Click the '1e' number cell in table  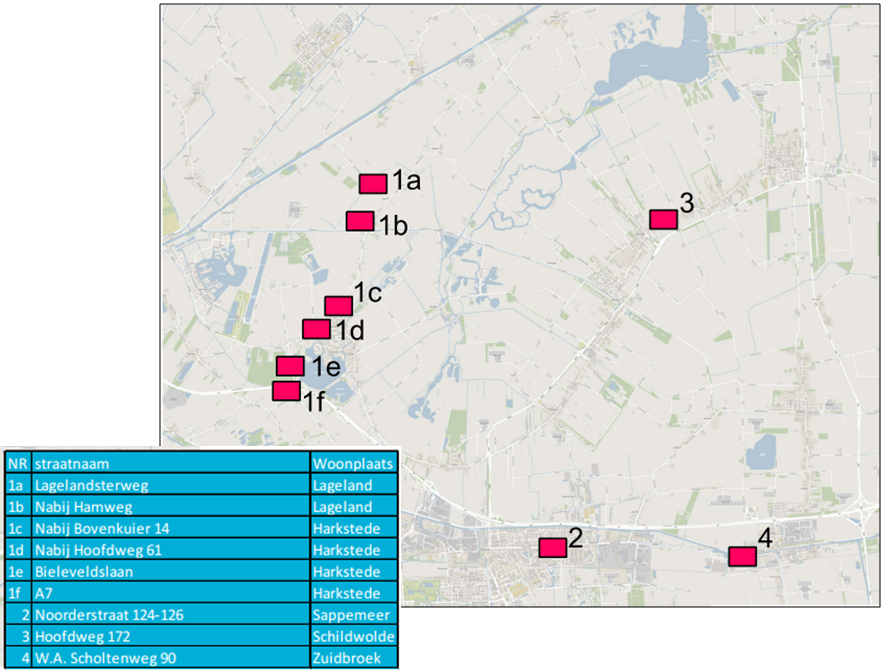pyautogui.click(x=18, y=572)
